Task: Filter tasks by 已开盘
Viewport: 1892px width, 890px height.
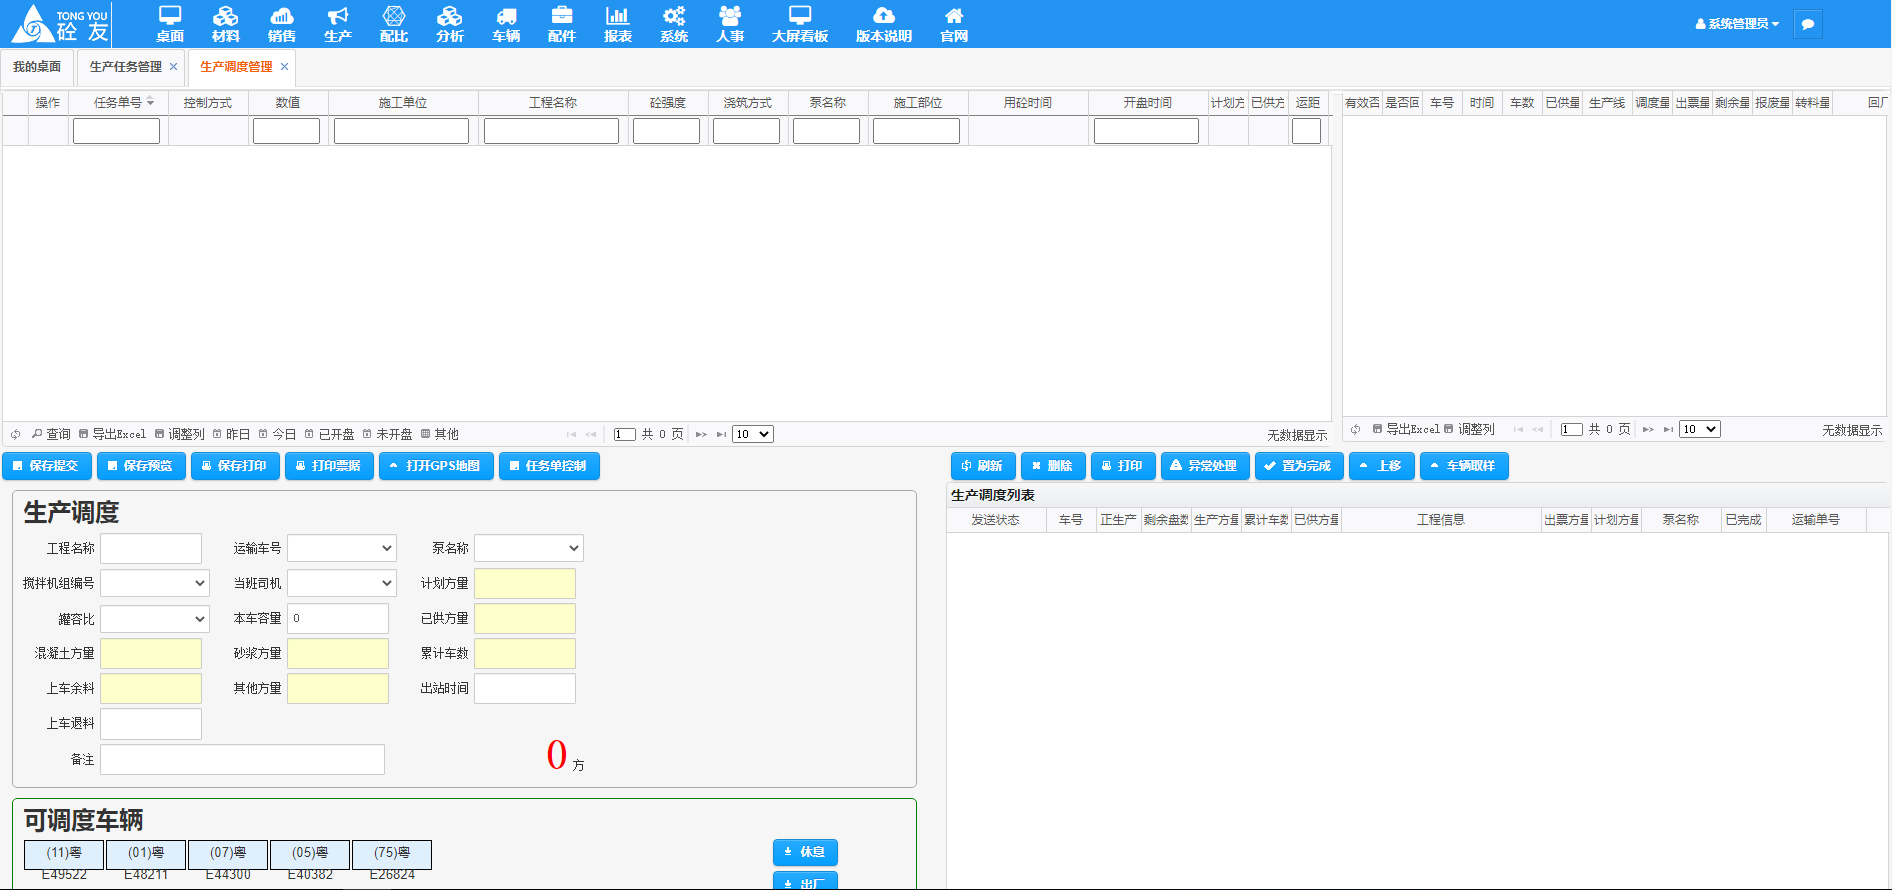Action: click(x=329, y=434)
